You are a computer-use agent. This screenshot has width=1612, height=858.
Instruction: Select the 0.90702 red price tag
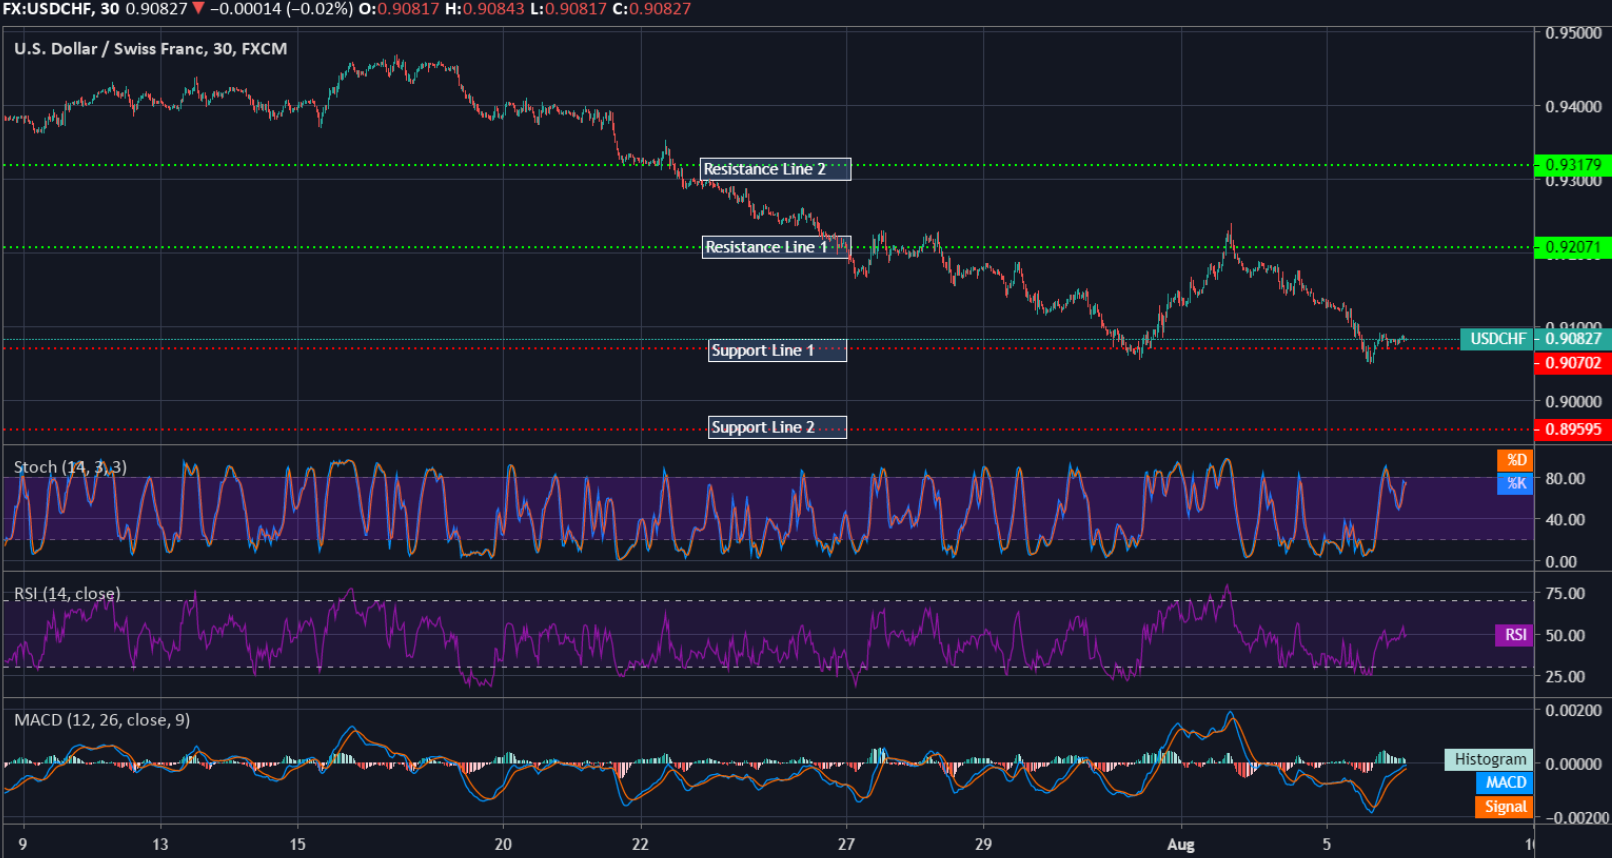(1572, 362)
